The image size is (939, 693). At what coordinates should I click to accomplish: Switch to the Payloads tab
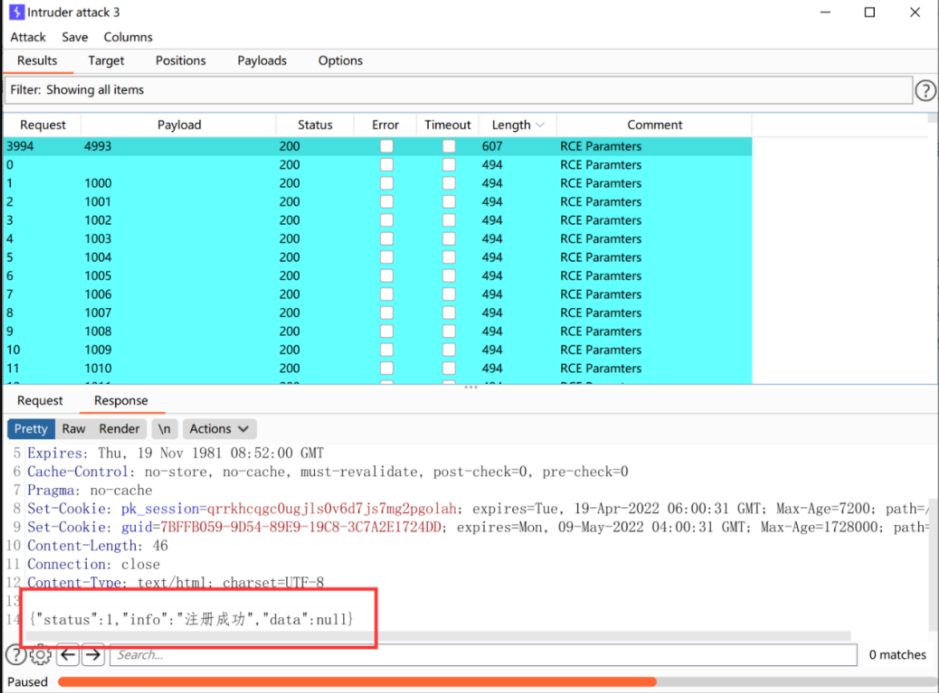262,60
